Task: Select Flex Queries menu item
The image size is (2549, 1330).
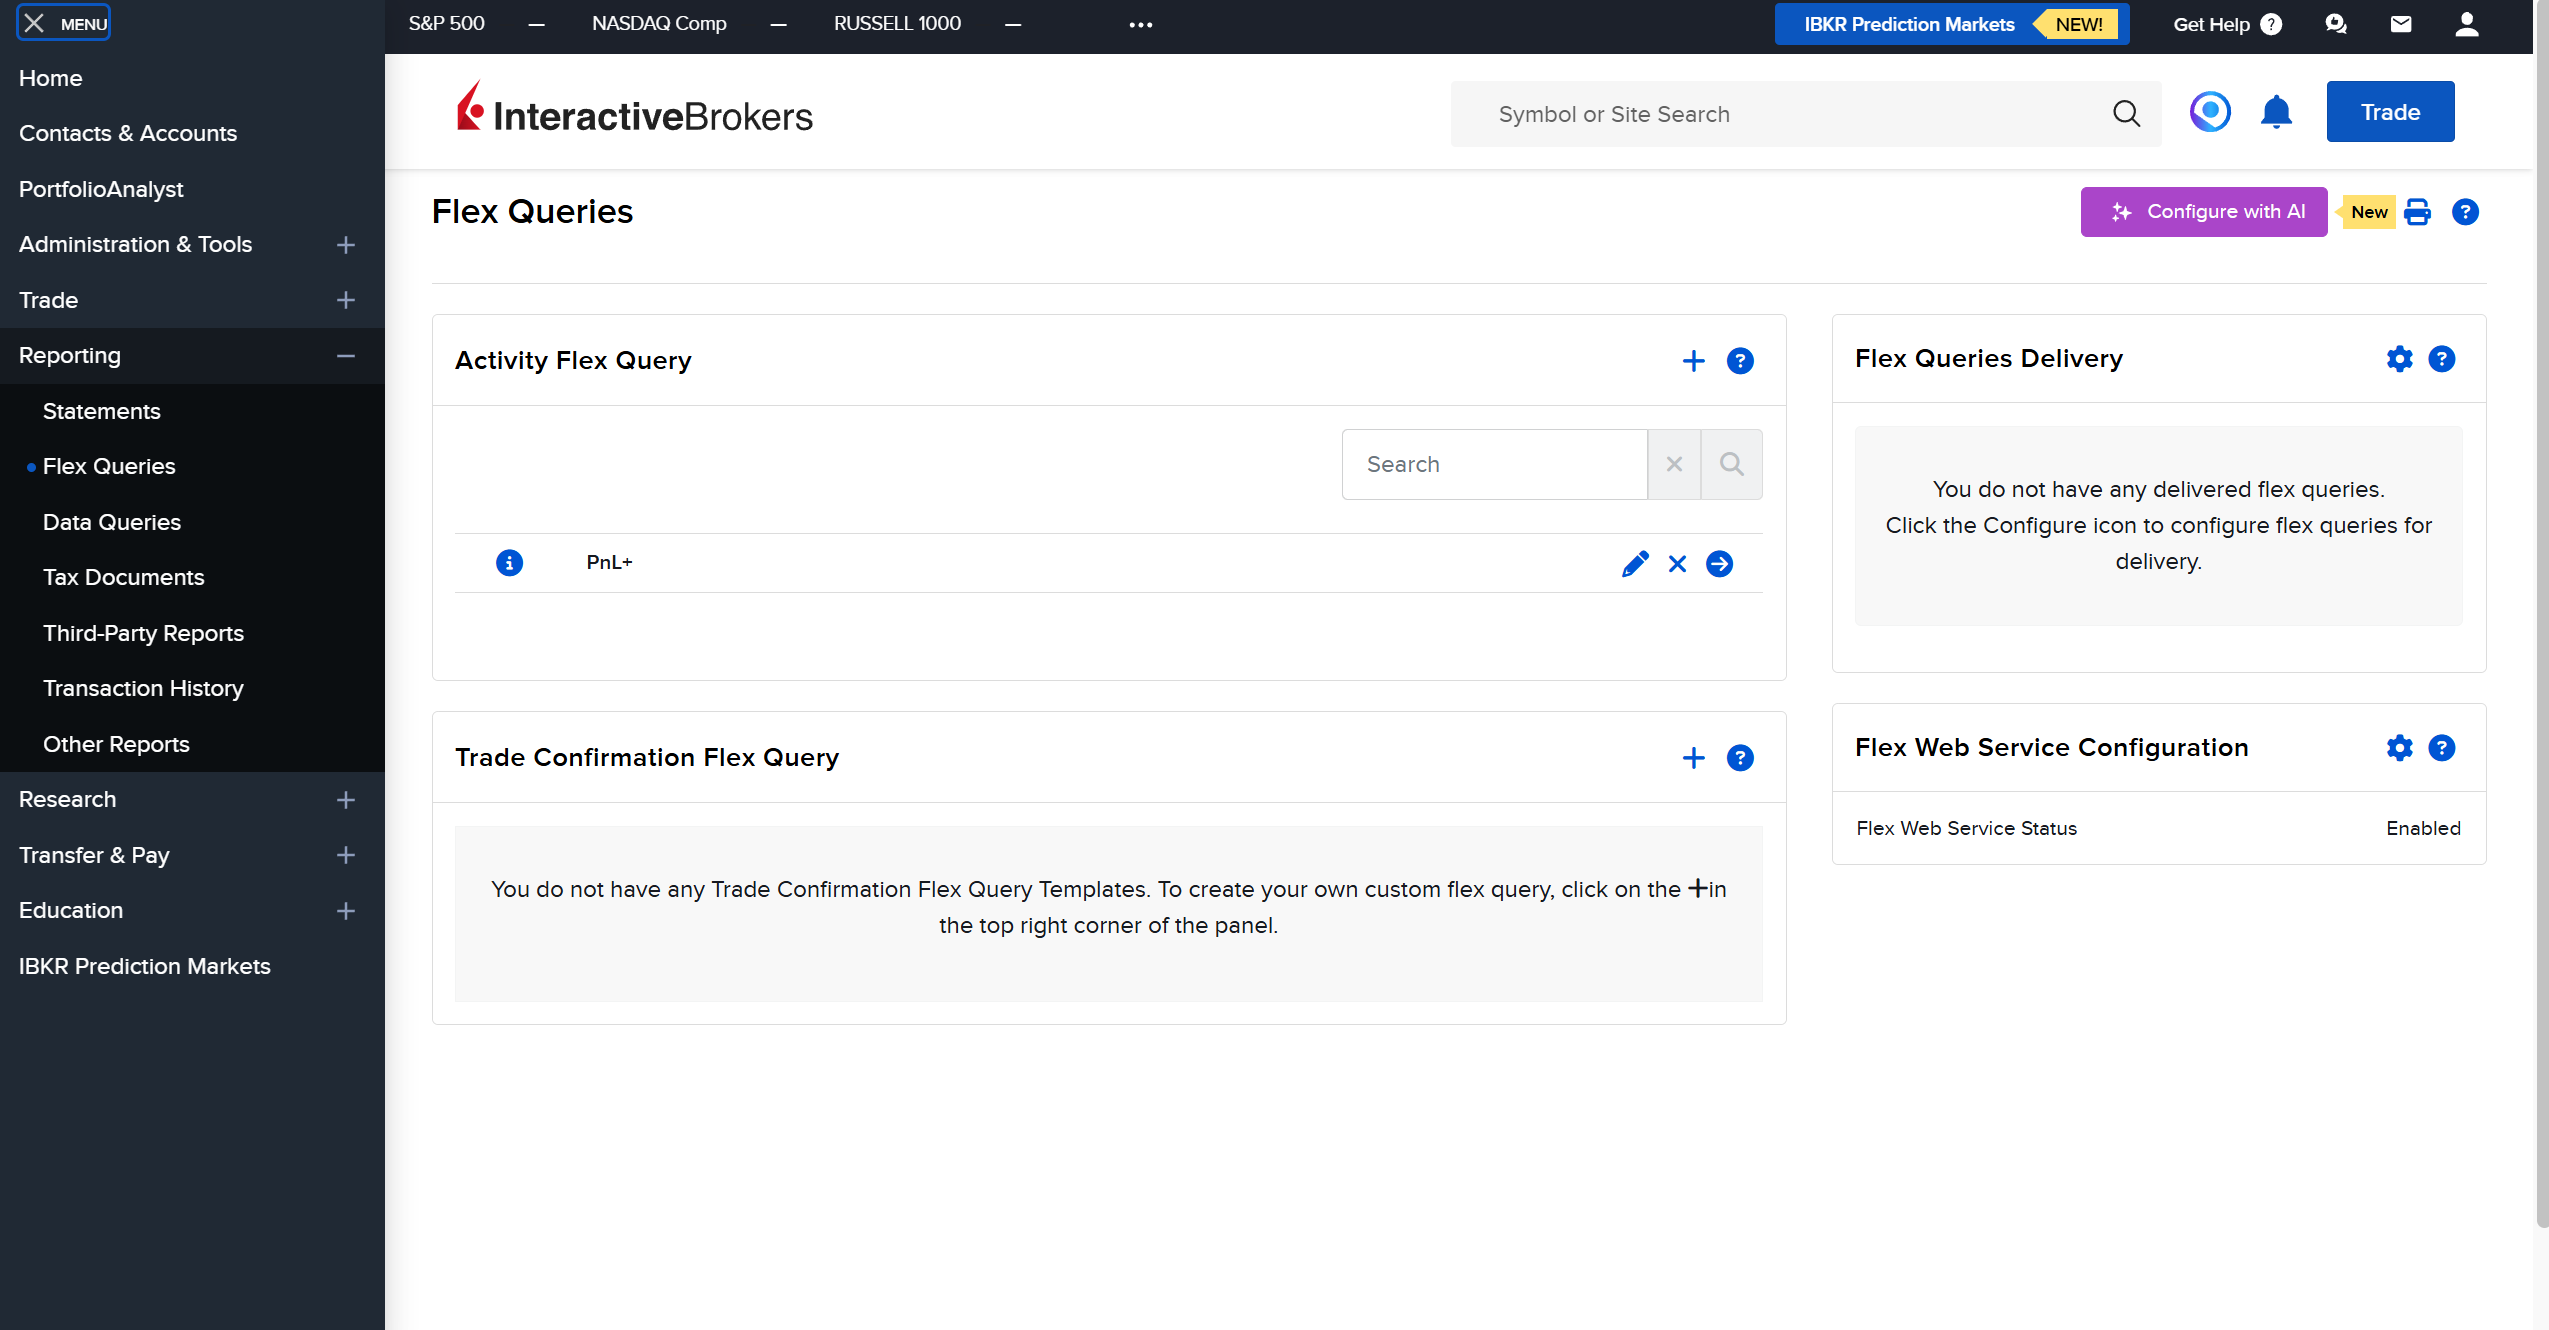Action: pos(109,466)
